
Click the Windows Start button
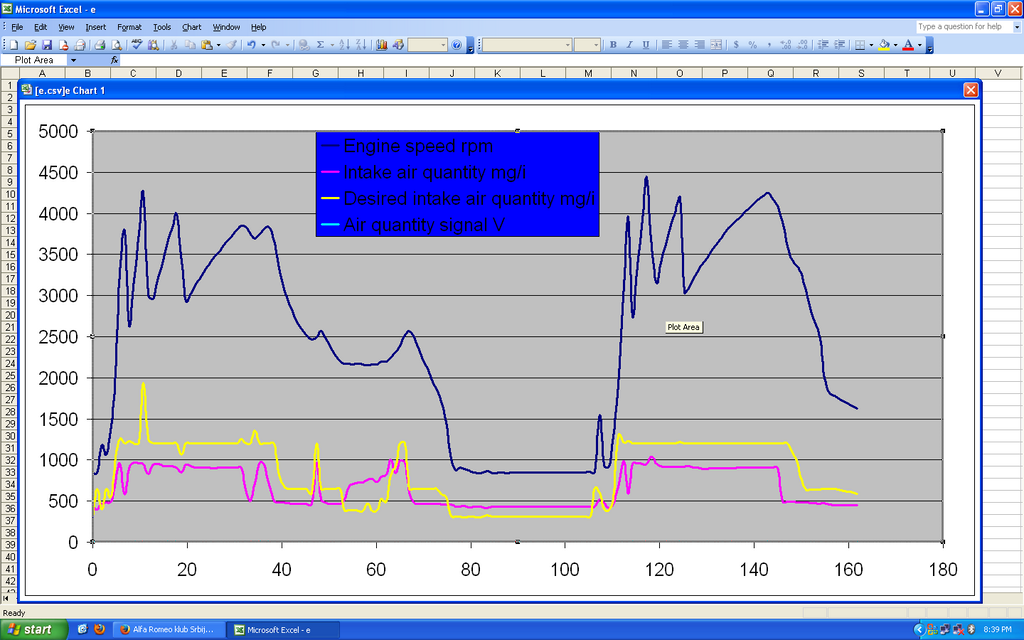click(34, 630)
